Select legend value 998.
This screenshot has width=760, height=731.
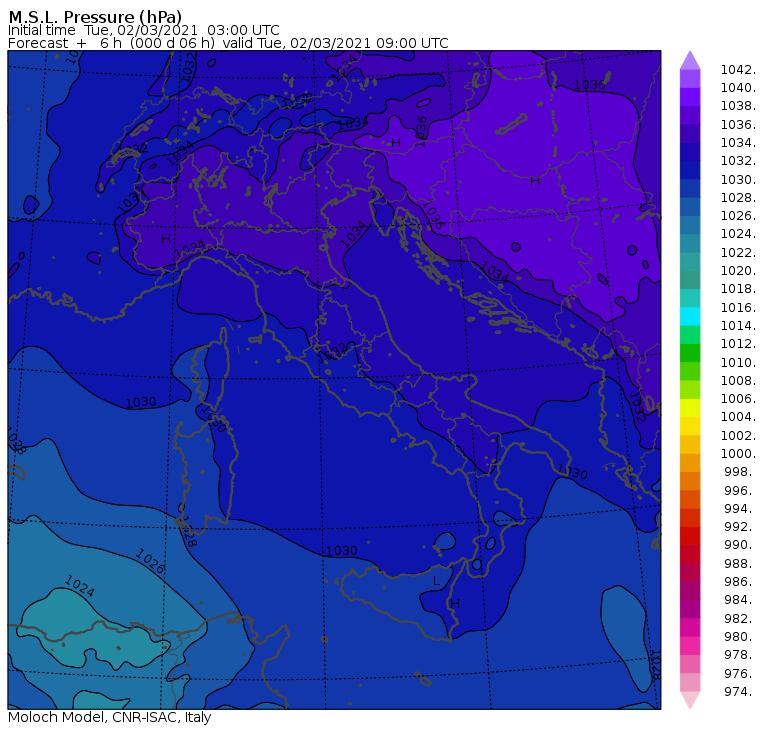coord(740,471)
